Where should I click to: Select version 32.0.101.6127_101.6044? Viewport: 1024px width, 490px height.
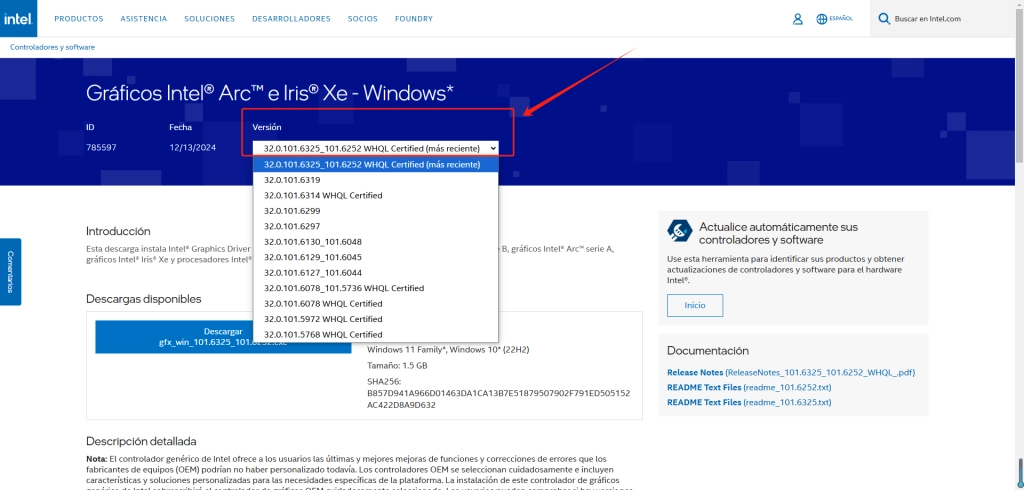pos(376,272)
